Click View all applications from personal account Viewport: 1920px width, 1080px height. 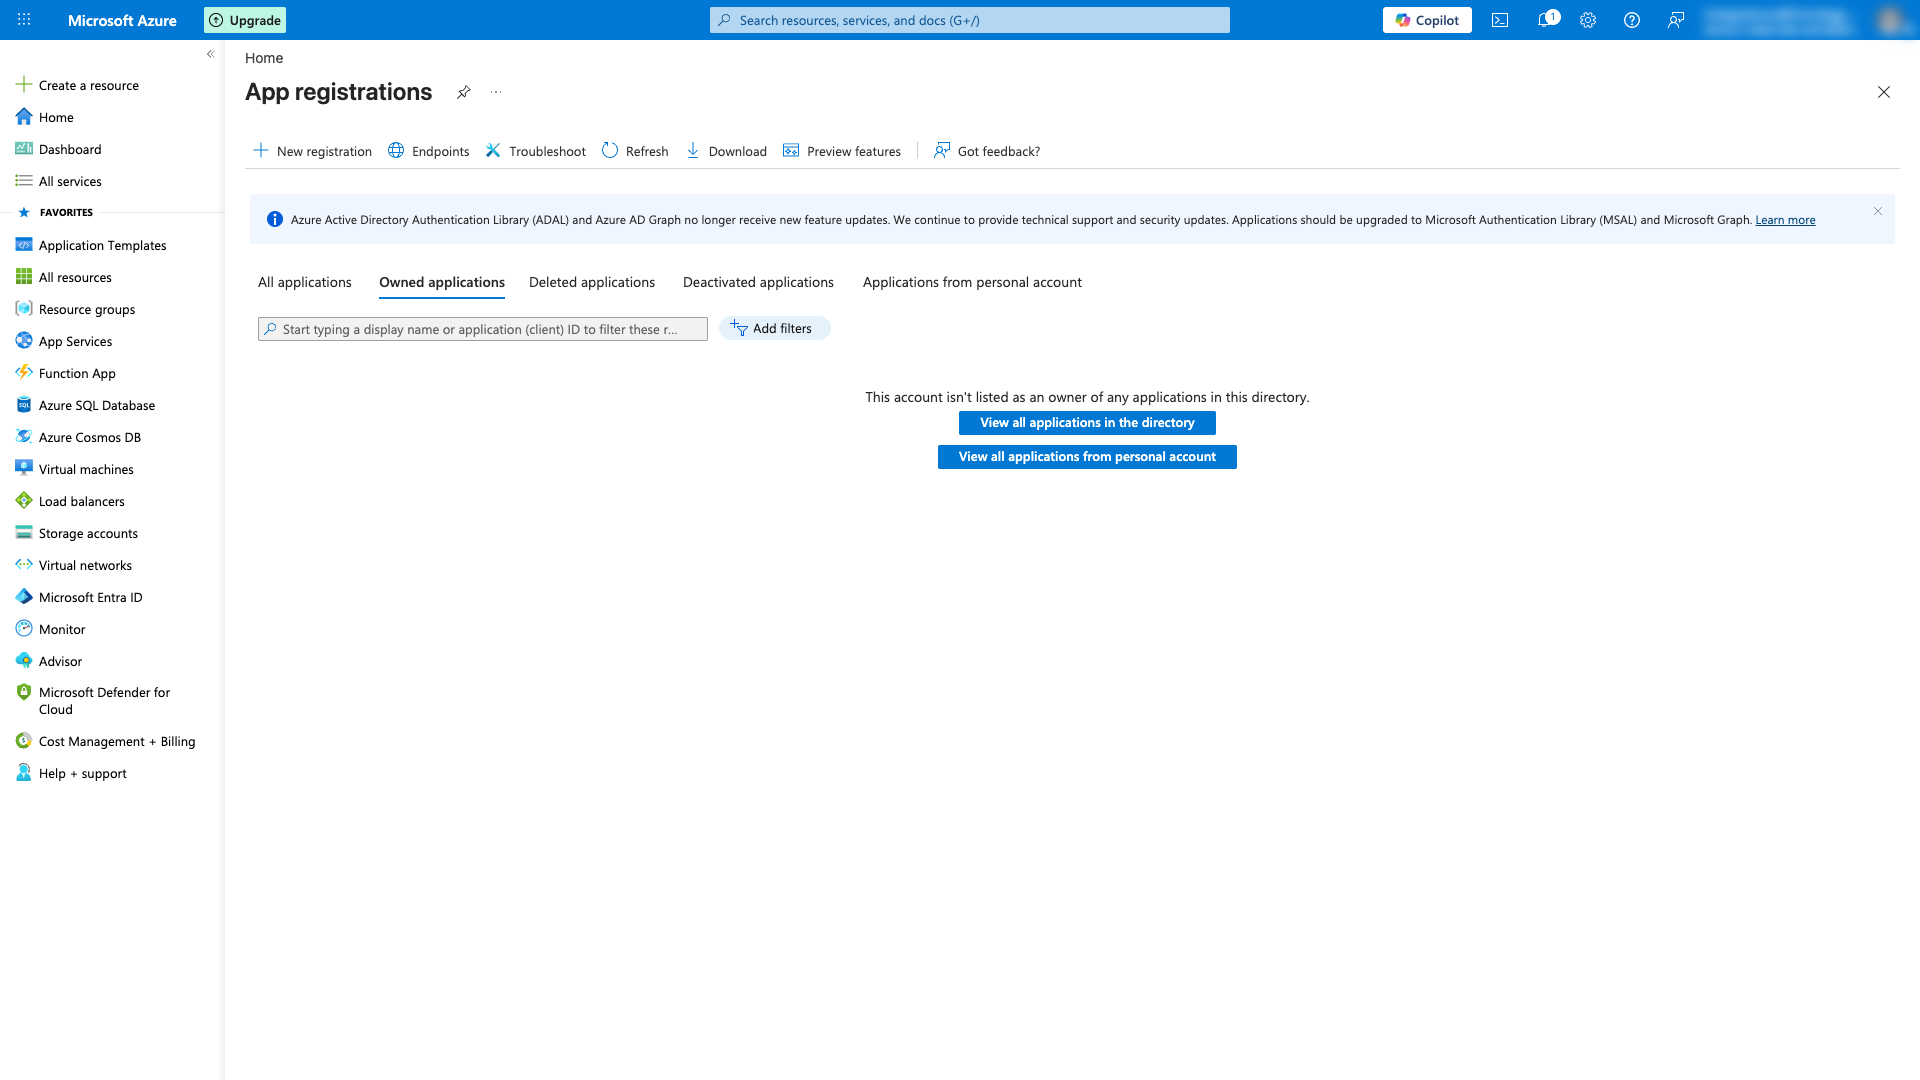(x=1087, y=457)
